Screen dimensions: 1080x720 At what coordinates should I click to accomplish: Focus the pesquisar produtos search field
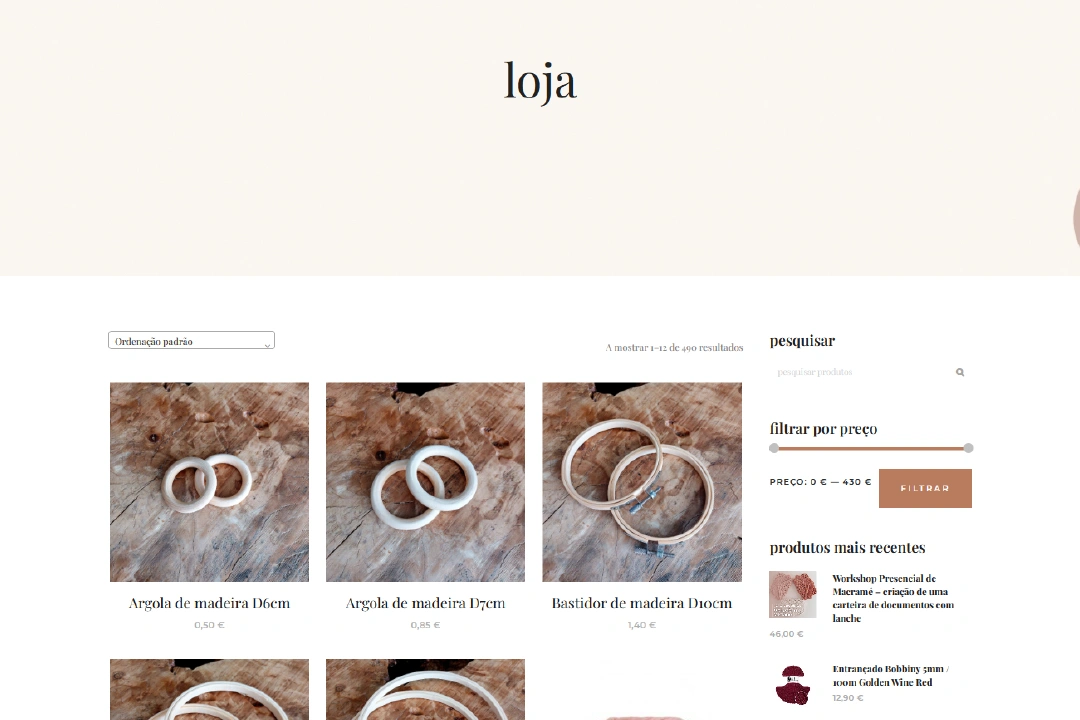(863, 372)
